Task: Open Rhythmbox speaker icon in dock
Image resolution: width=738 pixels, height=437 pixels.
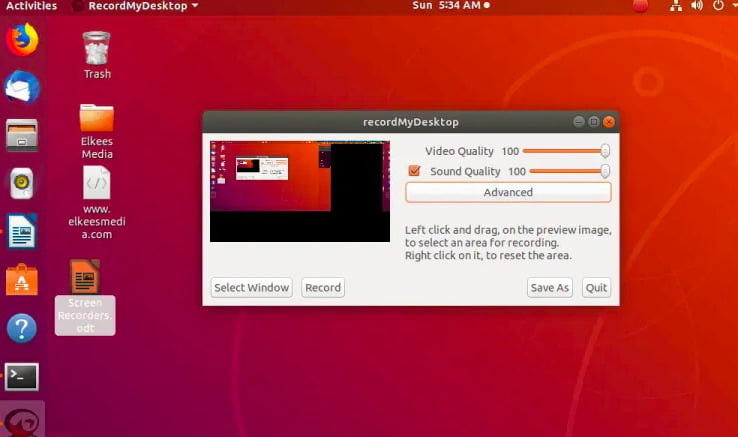Action: [x=22, y=183]
